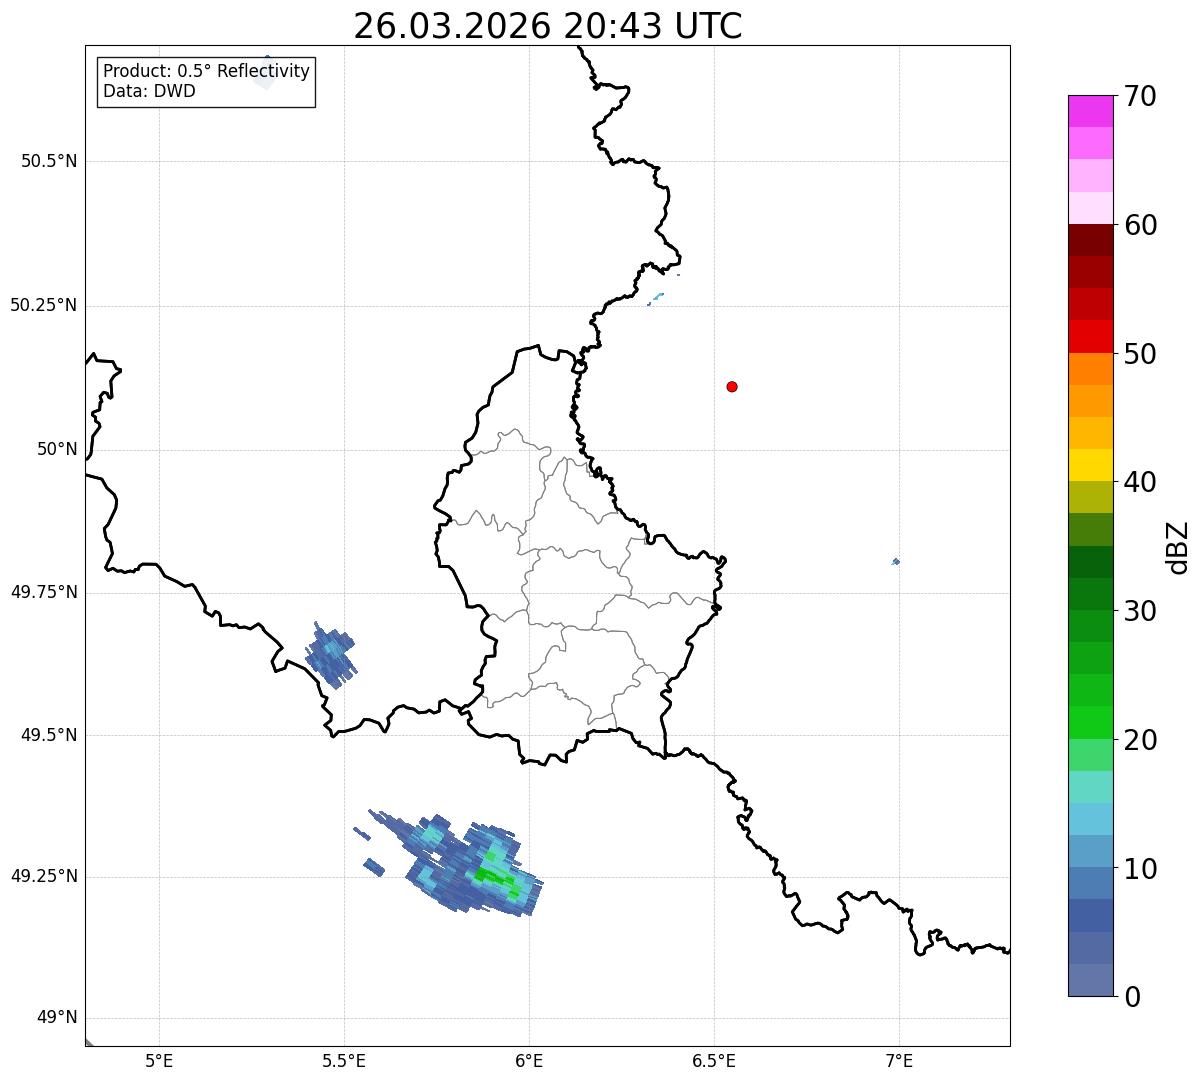Click the colorbar label 0
The image size is (1202, 1081).
[1132, 997]
